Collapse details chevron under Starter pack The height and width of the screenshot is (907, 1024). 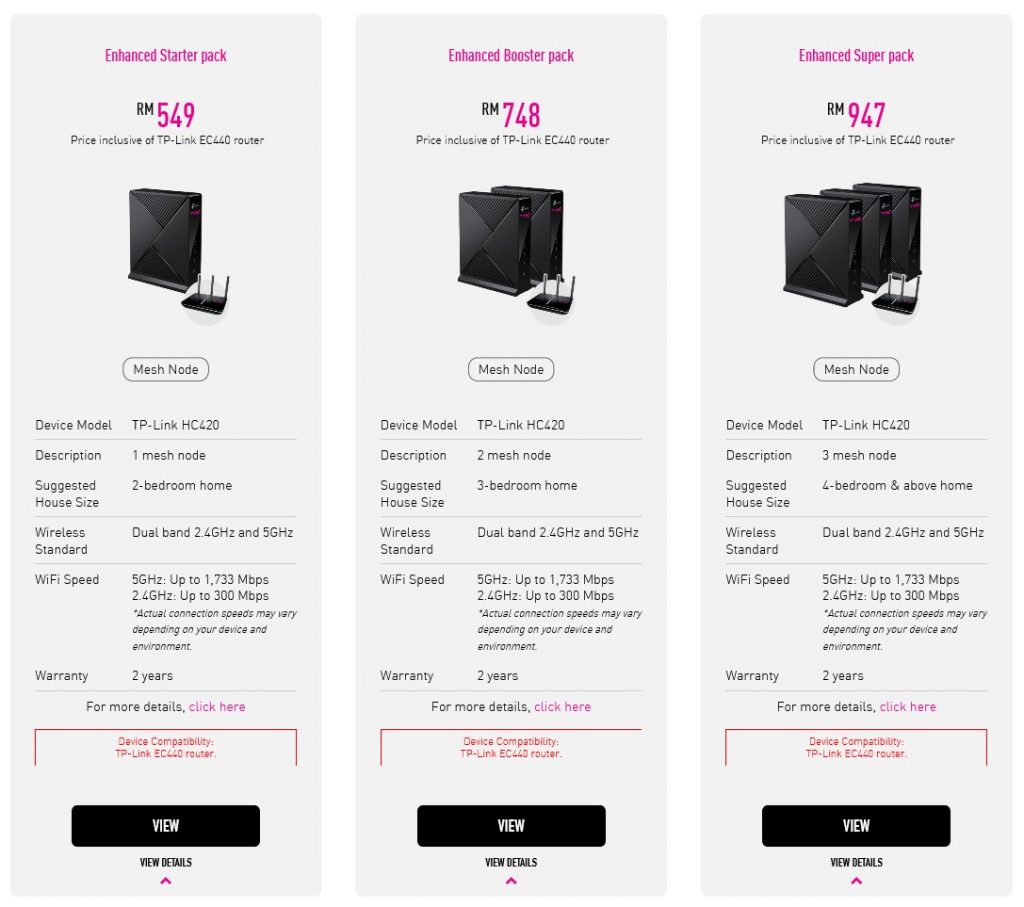tap(166, 881)
